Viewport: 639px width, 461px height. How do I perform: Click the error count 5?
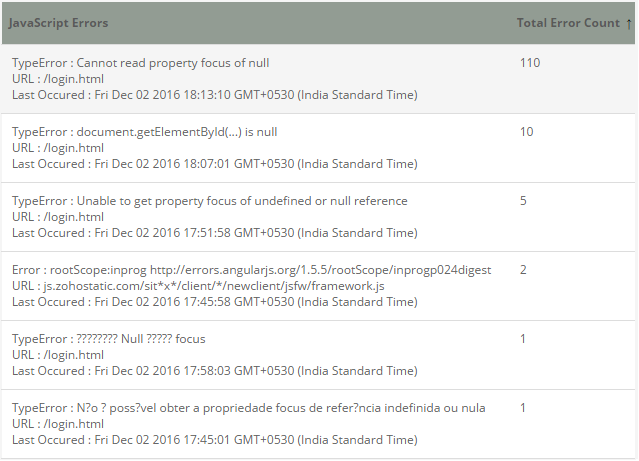[x=523, y=201]
